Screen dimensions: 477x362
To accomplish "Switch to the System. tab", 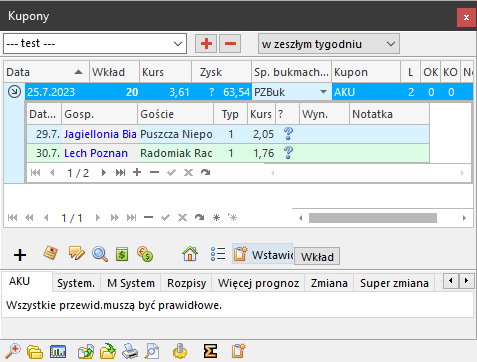I will pos(76,283).
